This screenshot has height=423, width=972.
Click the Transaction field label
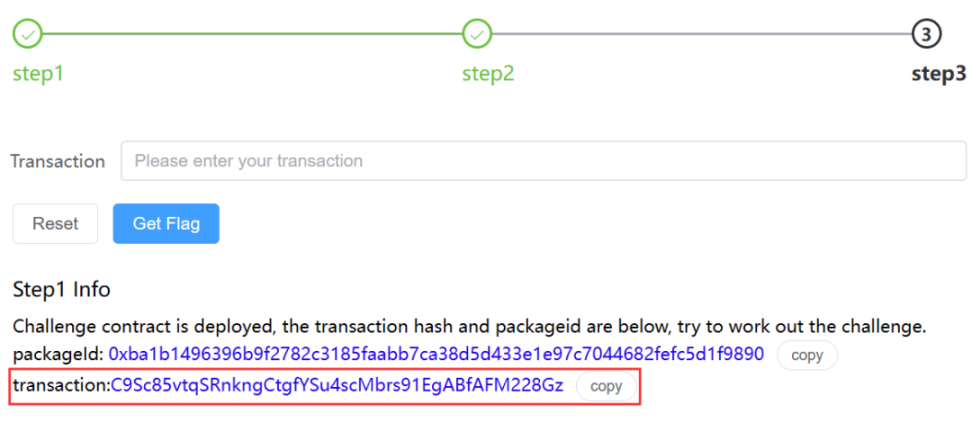pos(58,161)
